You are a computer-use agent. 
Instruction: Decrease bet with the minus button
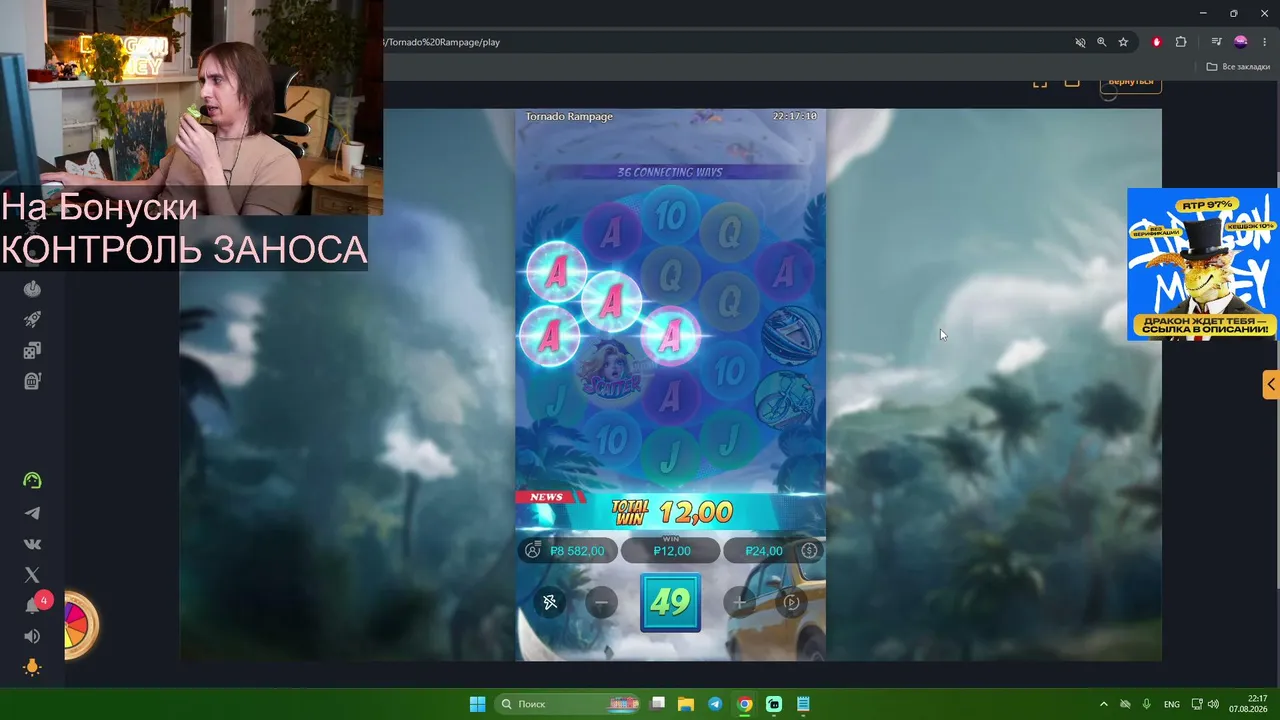click(x=602, y=602)
